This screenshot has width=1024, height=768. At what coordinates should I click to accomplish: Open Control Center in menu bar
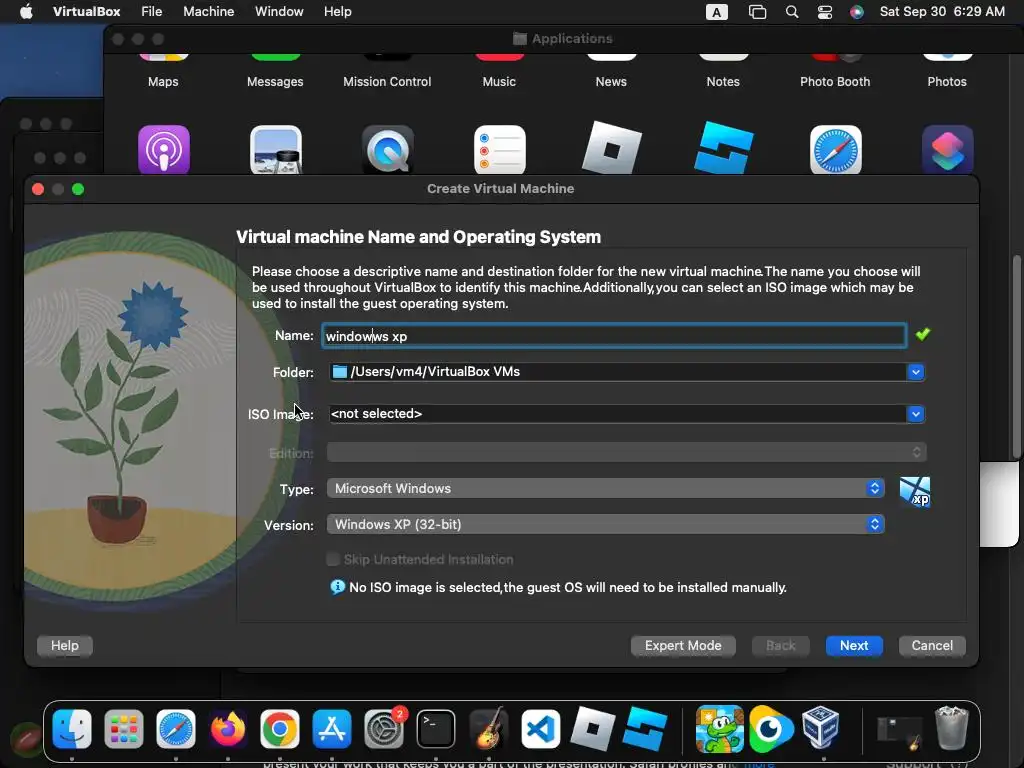point(825,12)
